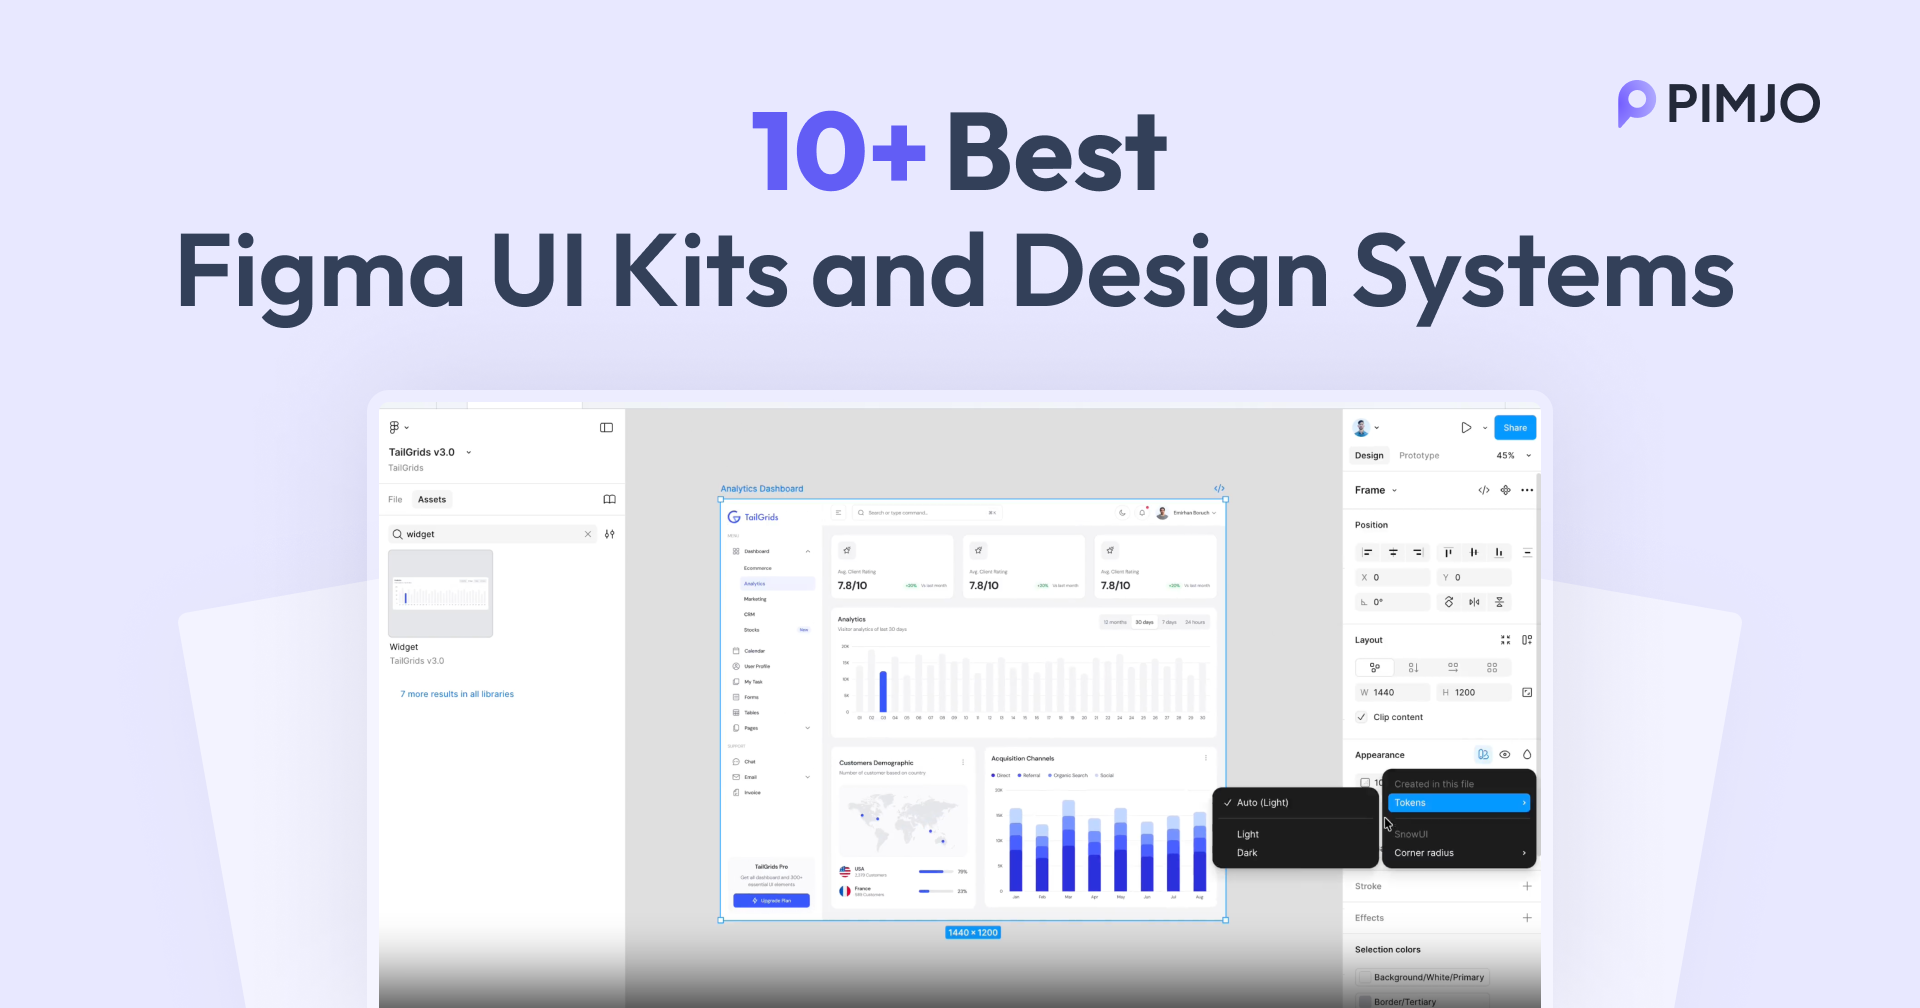The image size is (1920, 1008).
Task: Click resize to fit icon in Layout
Action: click(x=1505, y=640)
